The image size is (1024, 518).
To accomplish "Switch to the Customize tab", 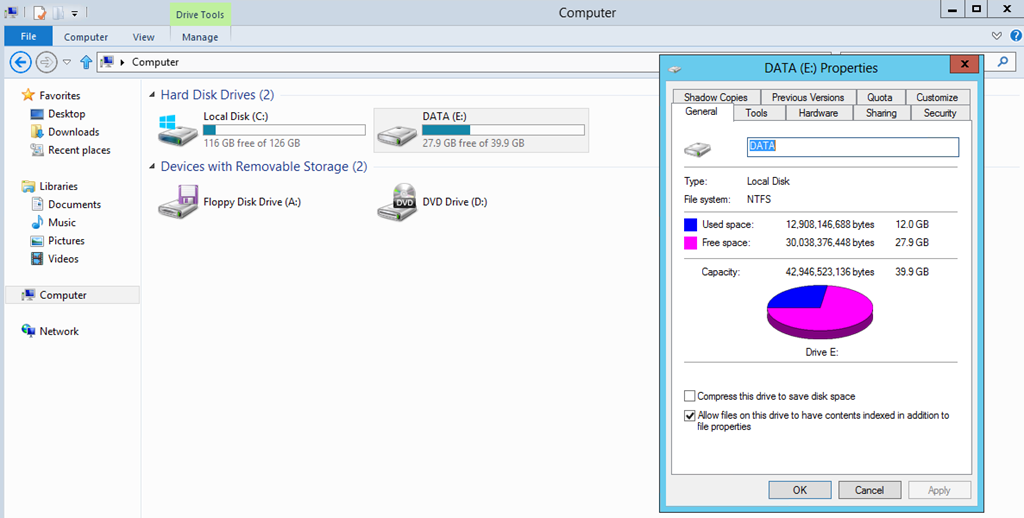I will click(937, 97).
